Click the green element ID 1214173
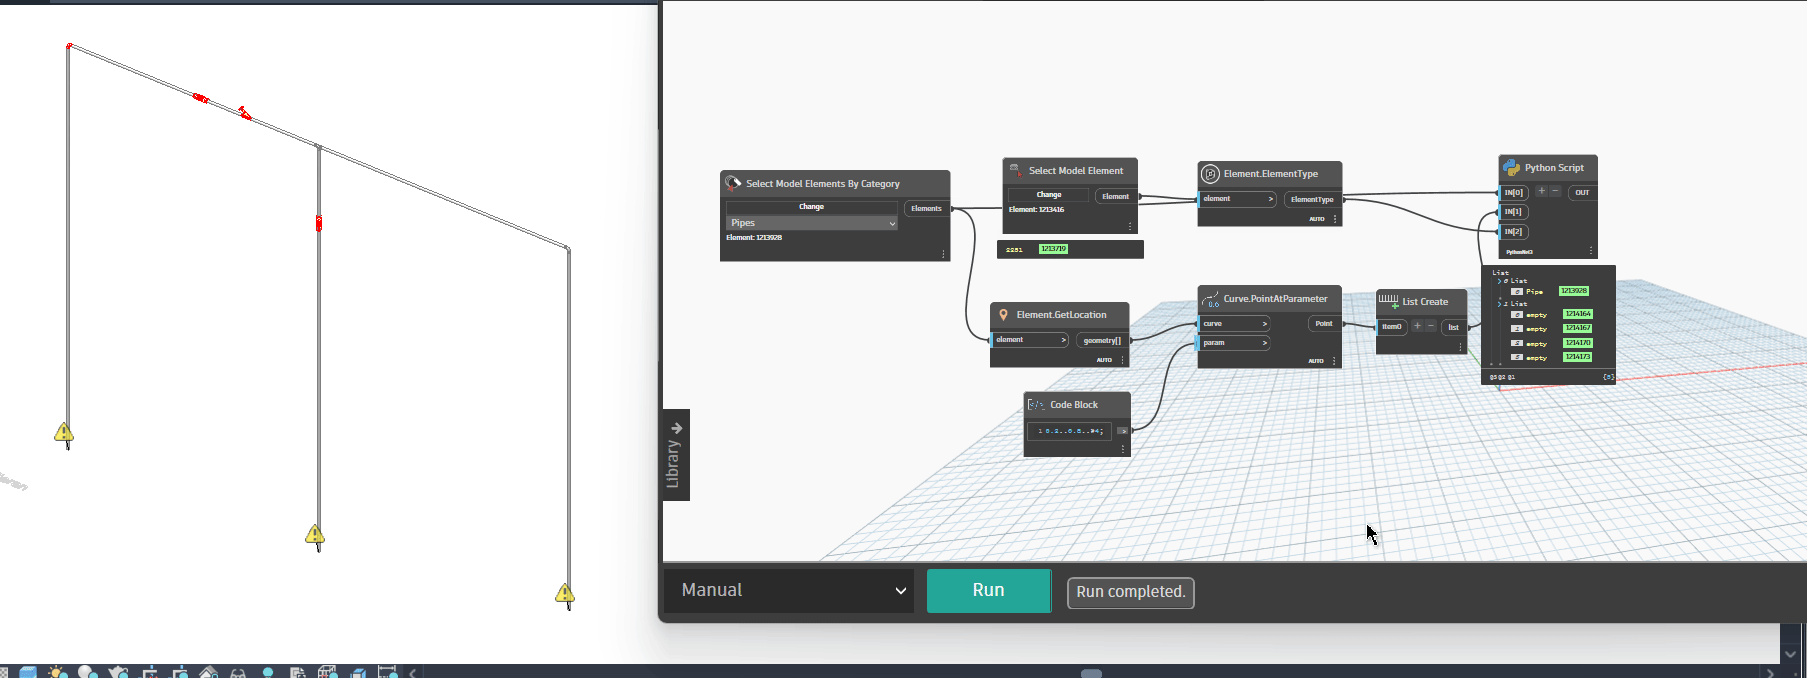The height and width of the screenshot is (678, 1807). [x=1578, y=357]
